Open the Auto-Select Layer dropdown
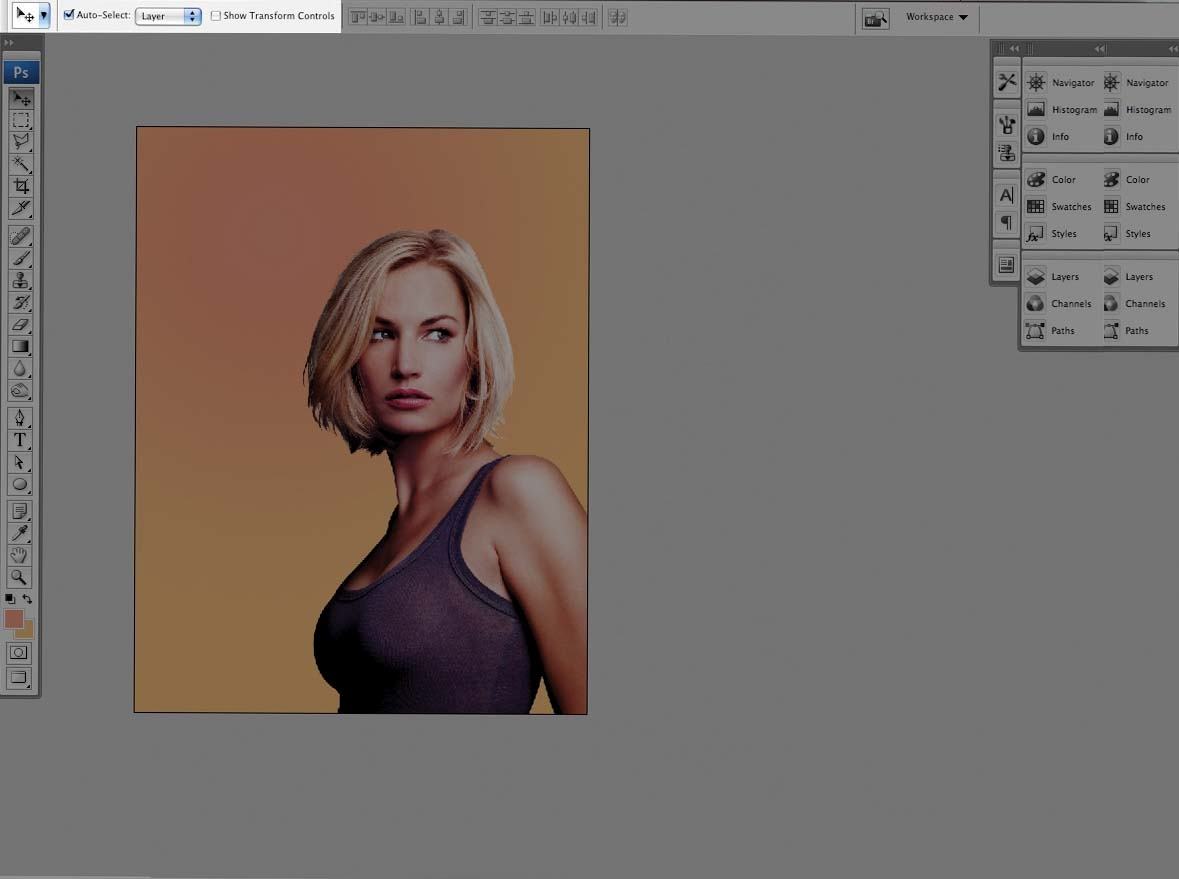Viewport: 1179px width, 879px height. pyautogui.click(x=168, y=16)
